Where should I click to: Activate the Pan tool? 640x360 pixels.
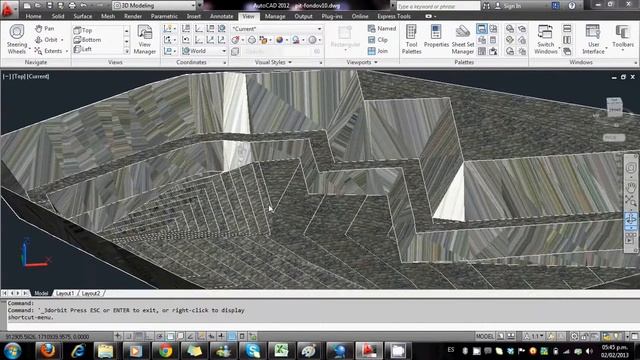point(44,29)
